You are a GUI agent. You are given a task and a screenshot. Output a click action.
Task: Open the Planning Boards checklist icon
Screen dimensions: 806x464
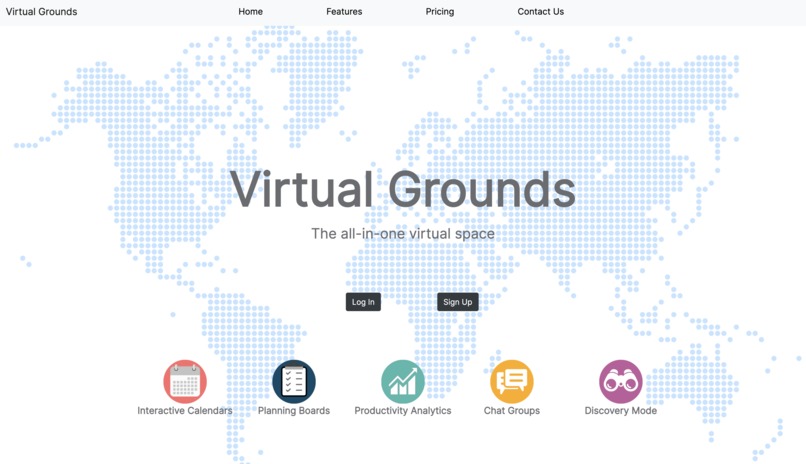click(x=294, y=381)
